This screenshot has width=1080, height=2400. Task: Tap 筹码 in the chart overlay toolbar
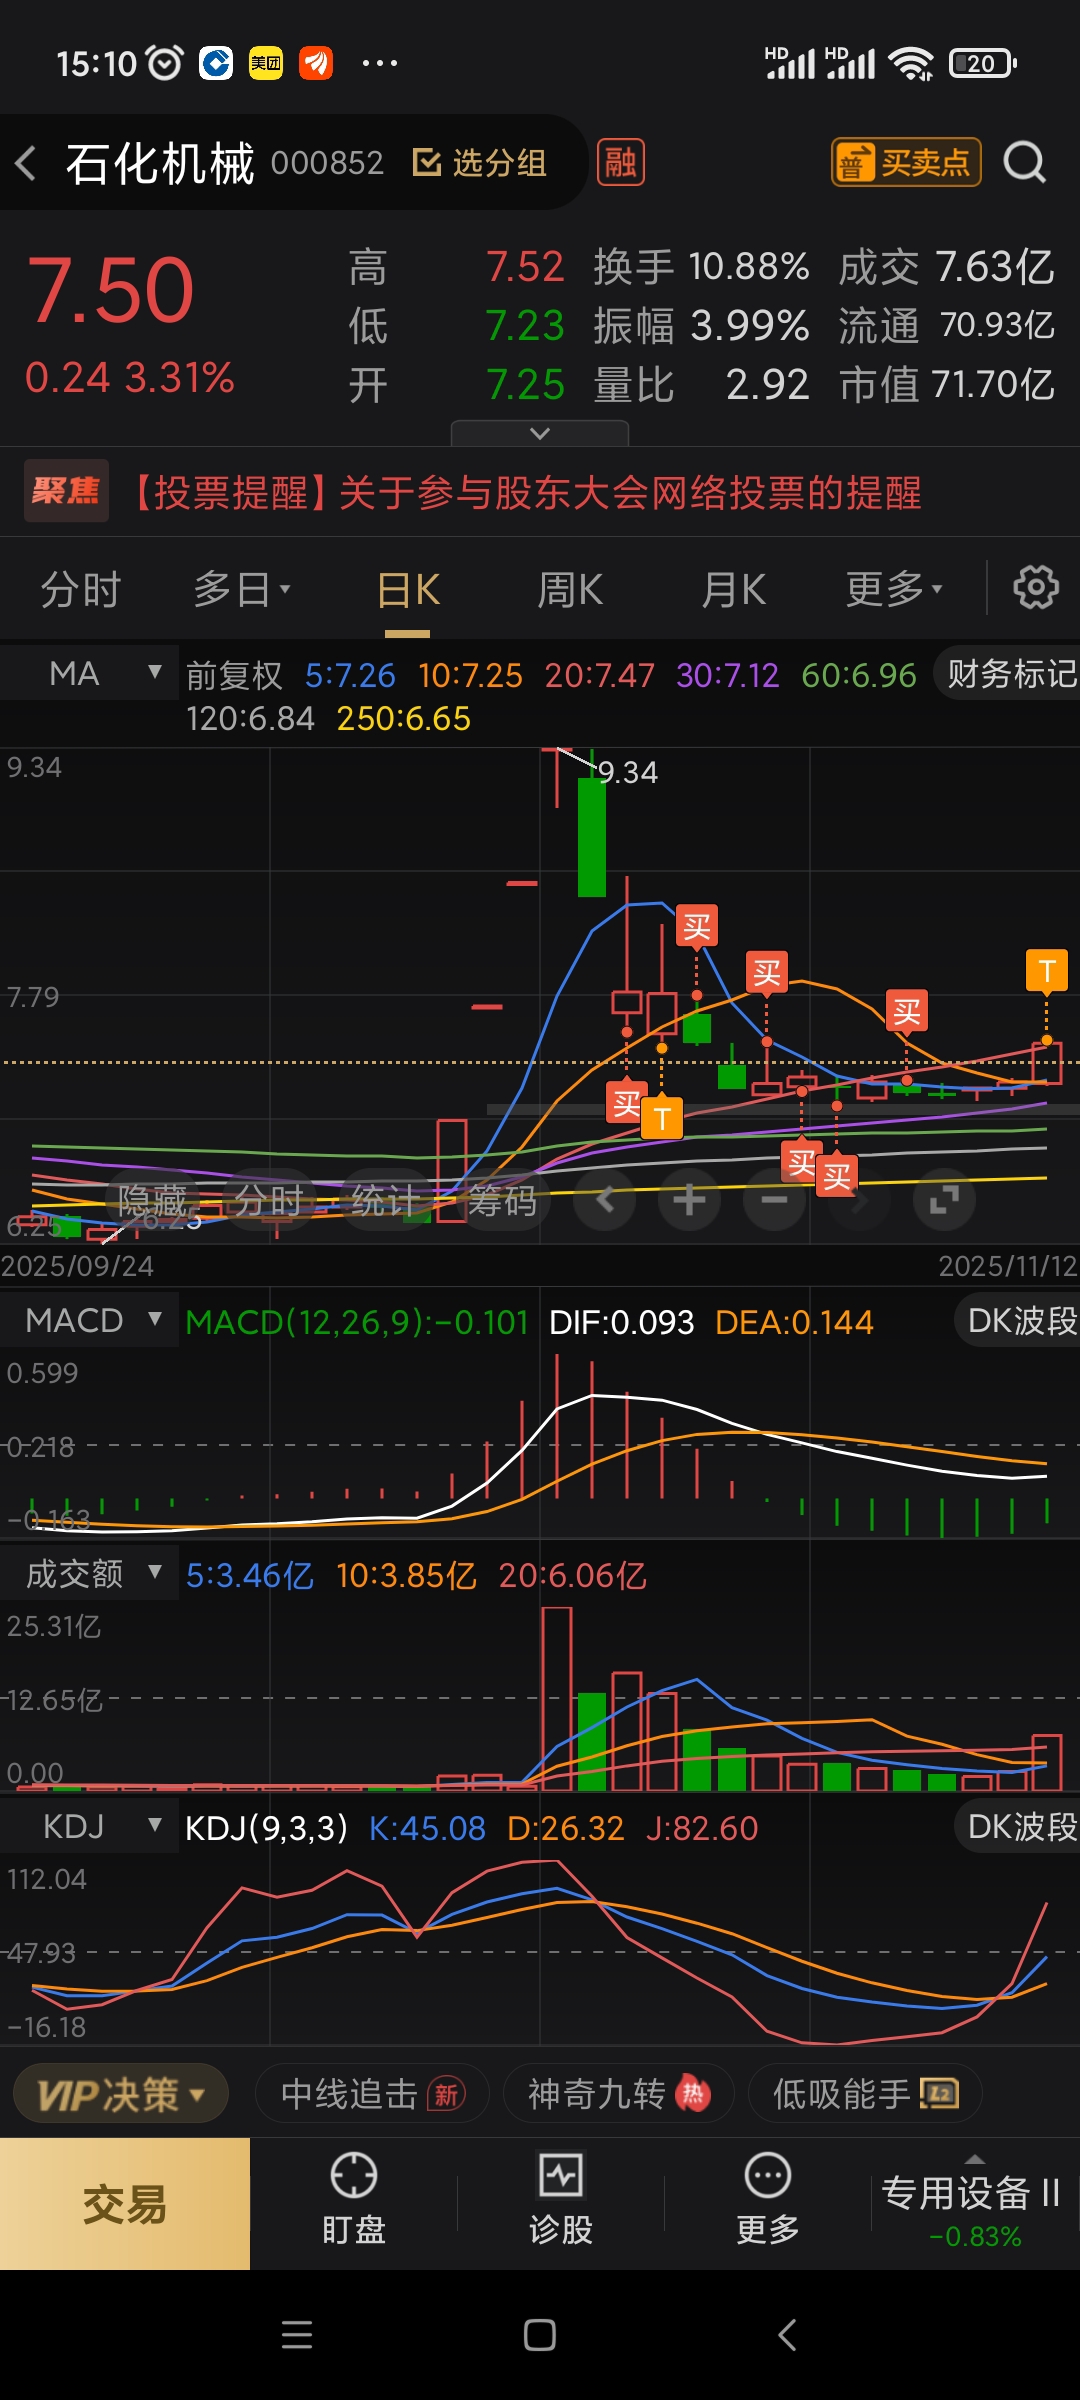pos(501,1200)
